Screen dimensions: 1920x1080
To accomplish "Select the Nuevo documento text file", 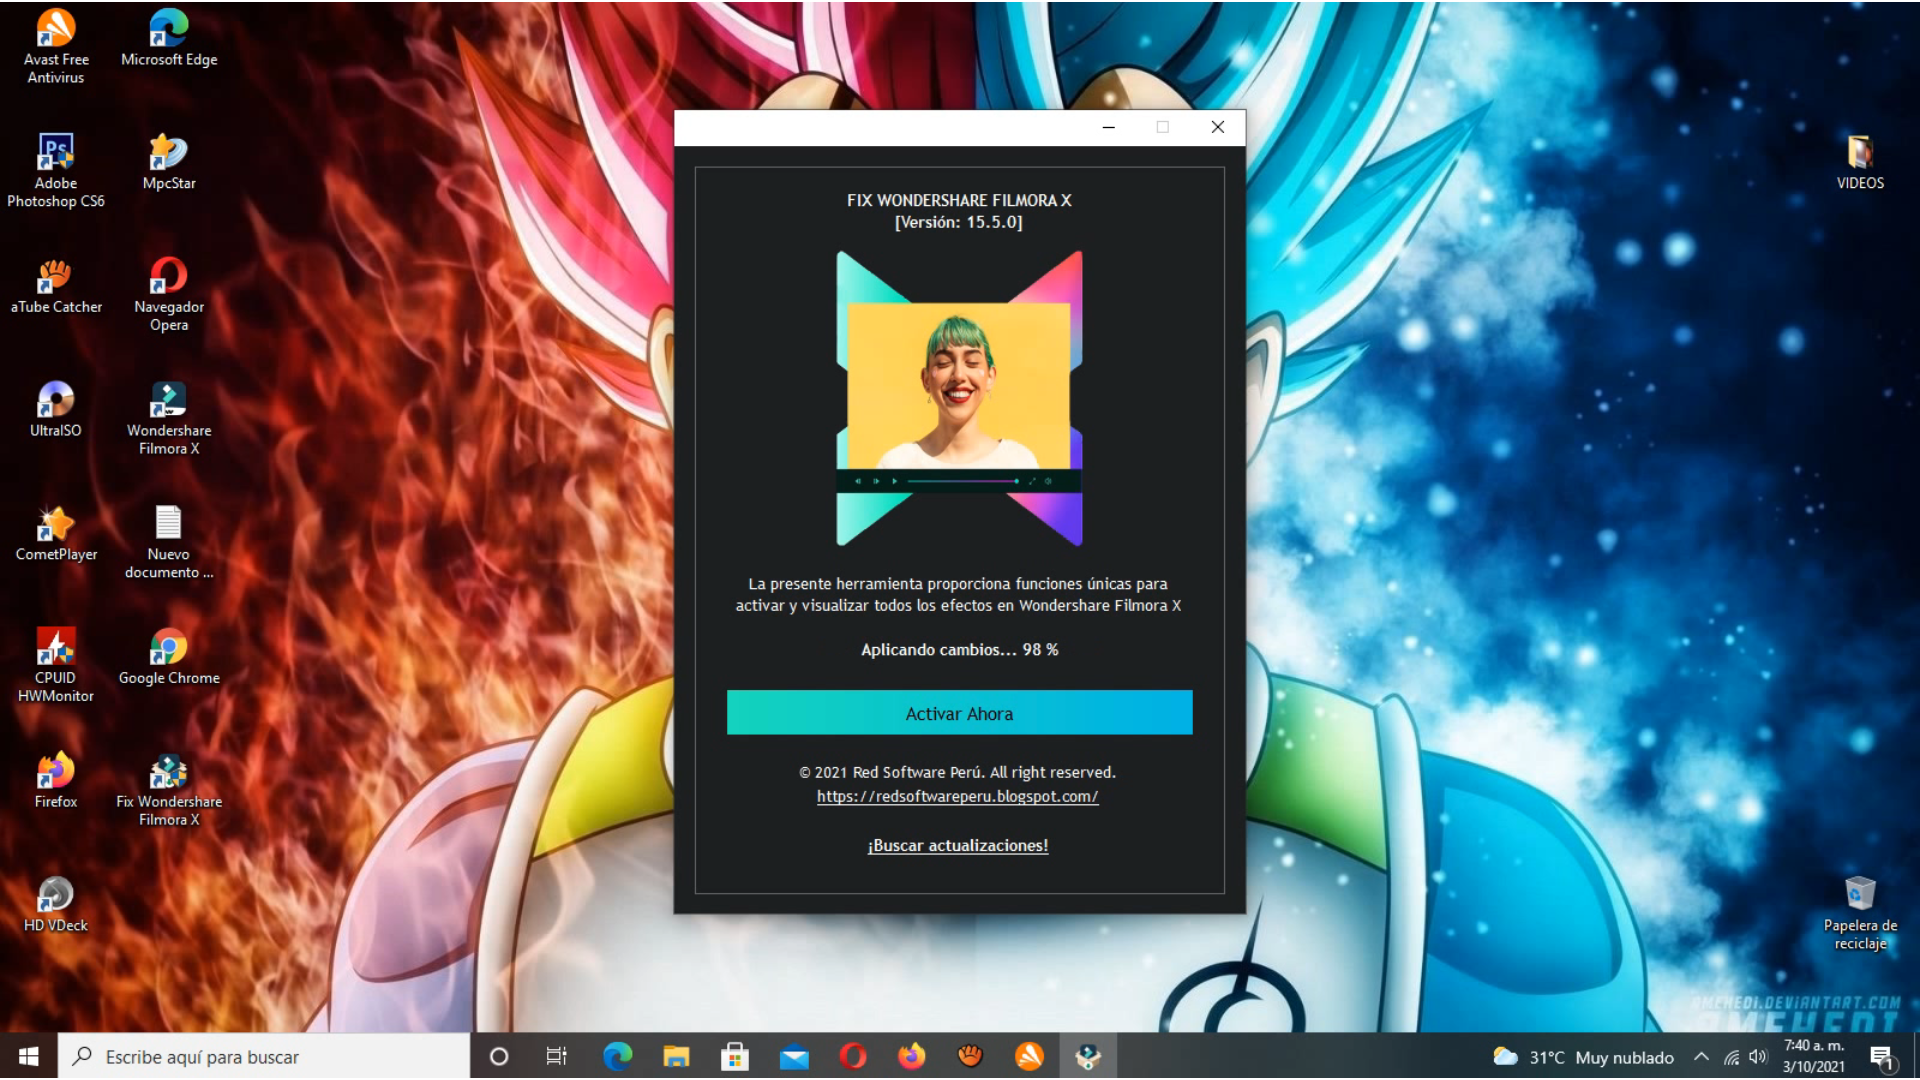I will tap(168, 524).
